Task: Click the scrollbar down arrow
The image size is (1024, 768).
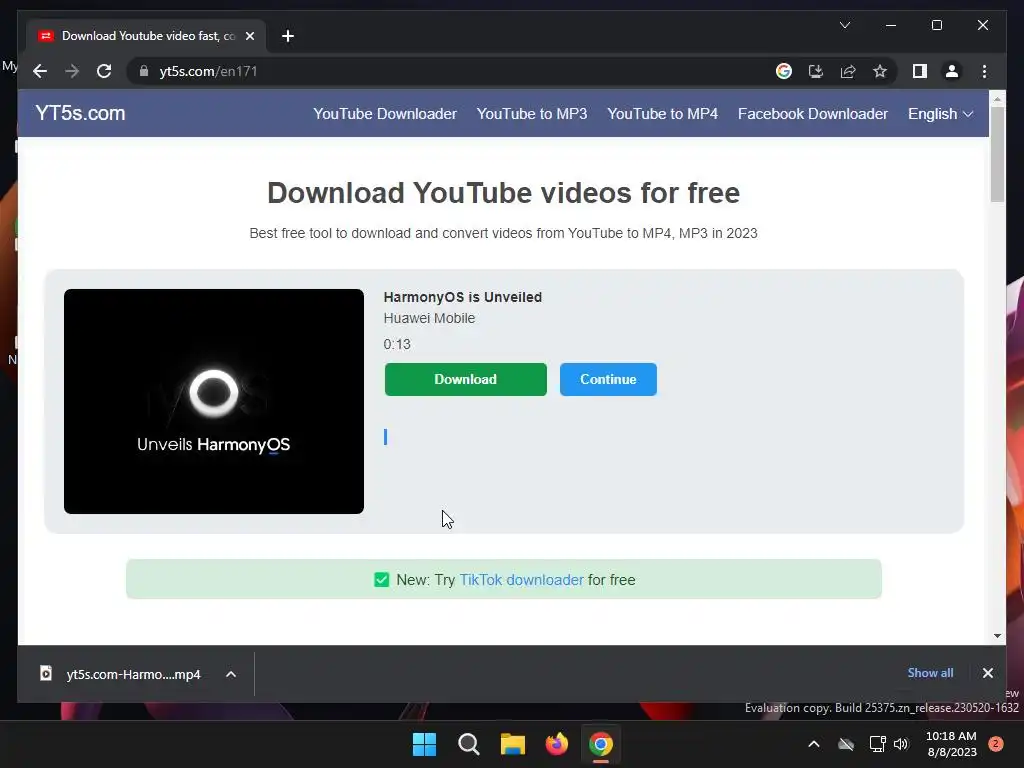Action: coord(997,635)
